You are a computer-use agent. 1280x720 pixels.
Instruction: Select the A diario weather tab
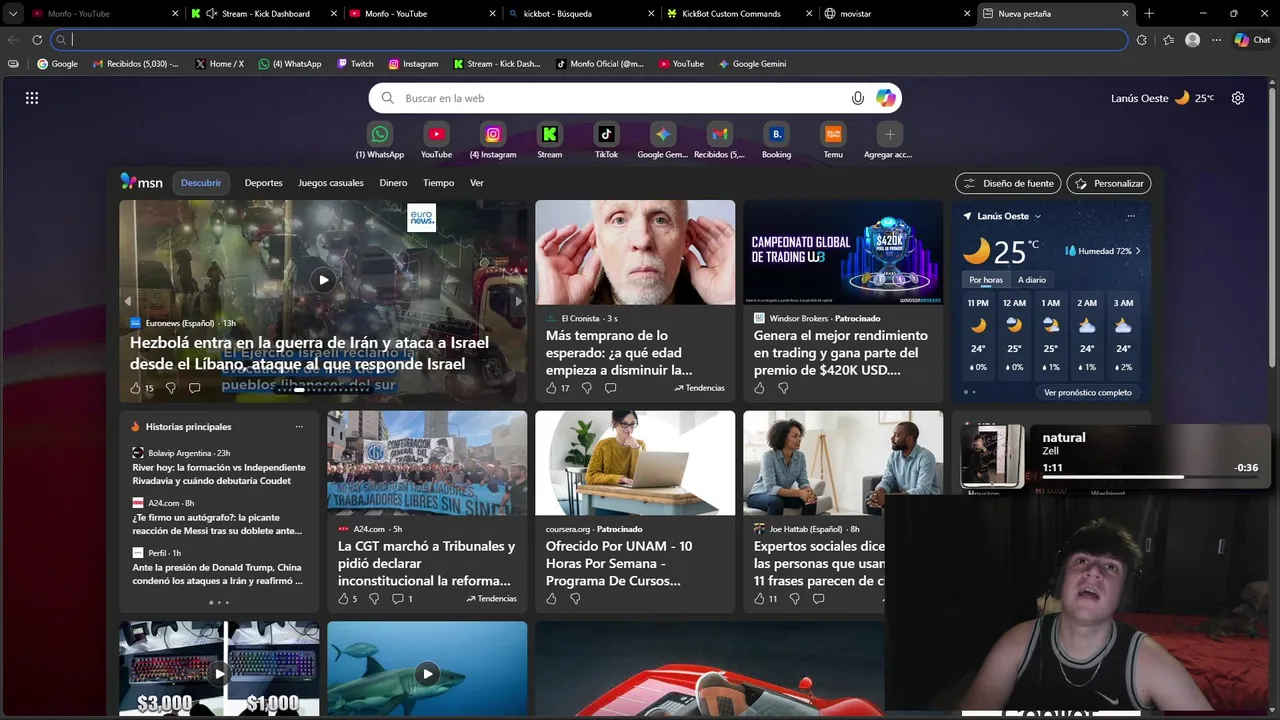point(1032,280)
